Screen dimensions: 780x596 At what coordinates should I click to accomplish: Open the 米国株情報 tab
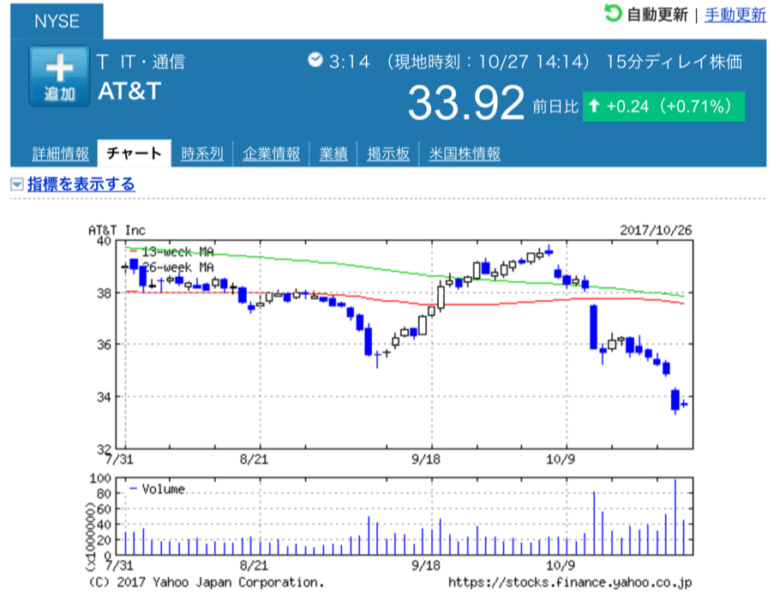coord(465,154)
